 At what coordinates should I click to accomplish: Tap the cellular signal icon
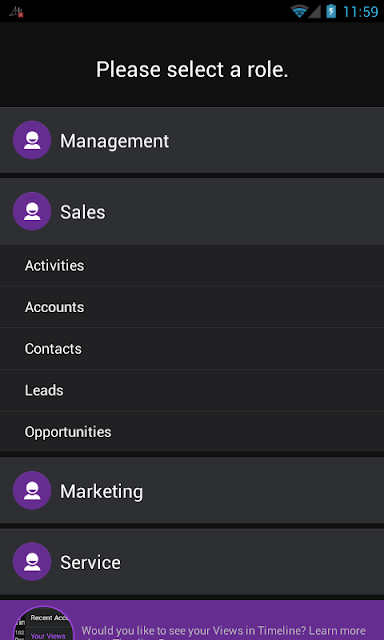pyautogui.click(x=314, y=11)
